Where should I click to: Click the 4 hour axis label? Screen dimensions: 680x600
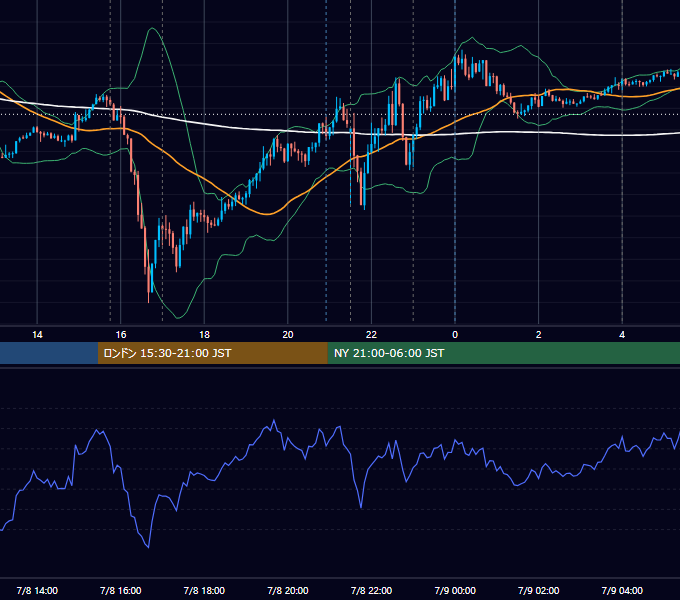pyautogui.click(x=622, y=335)
